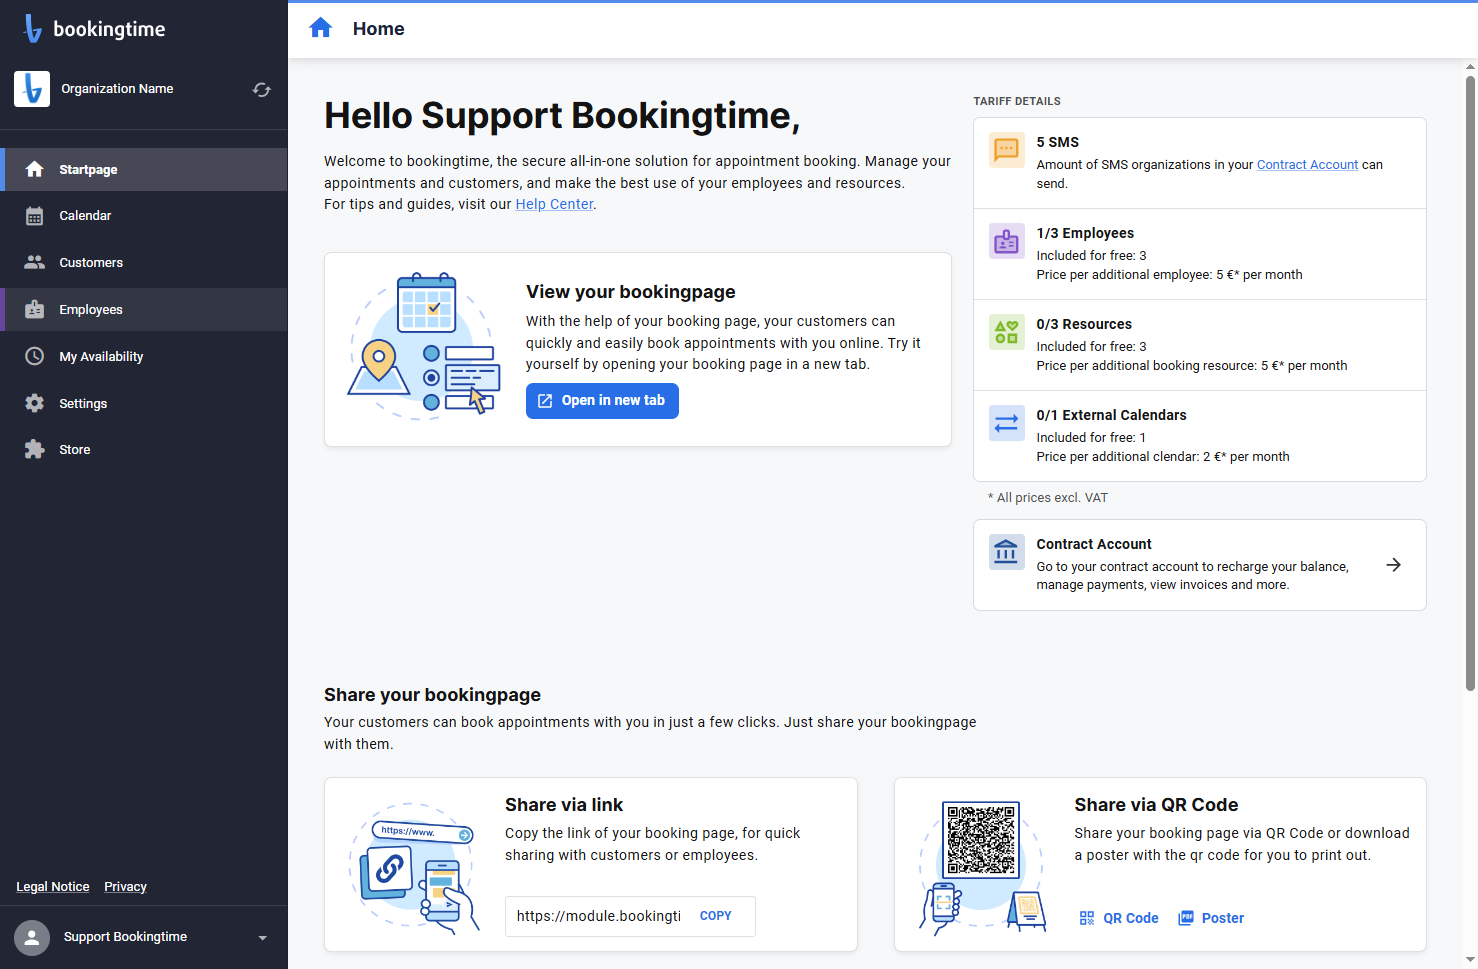Click the SMS chat bubble icon
1478x969 pixels.
1006,150
